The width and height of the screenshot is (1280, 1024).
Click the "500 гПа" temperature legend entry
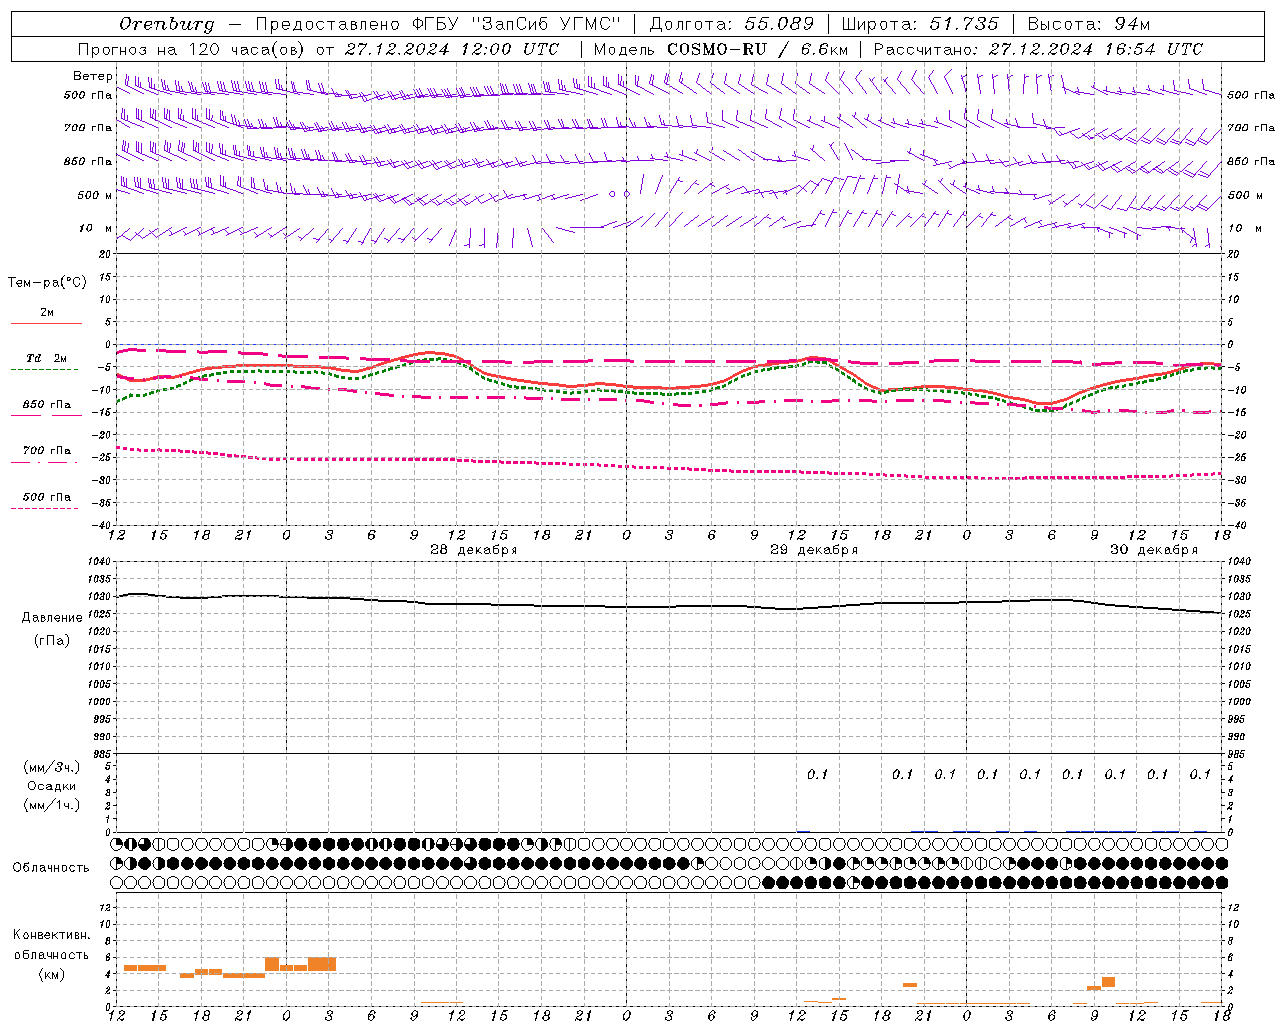click(47, 497)
